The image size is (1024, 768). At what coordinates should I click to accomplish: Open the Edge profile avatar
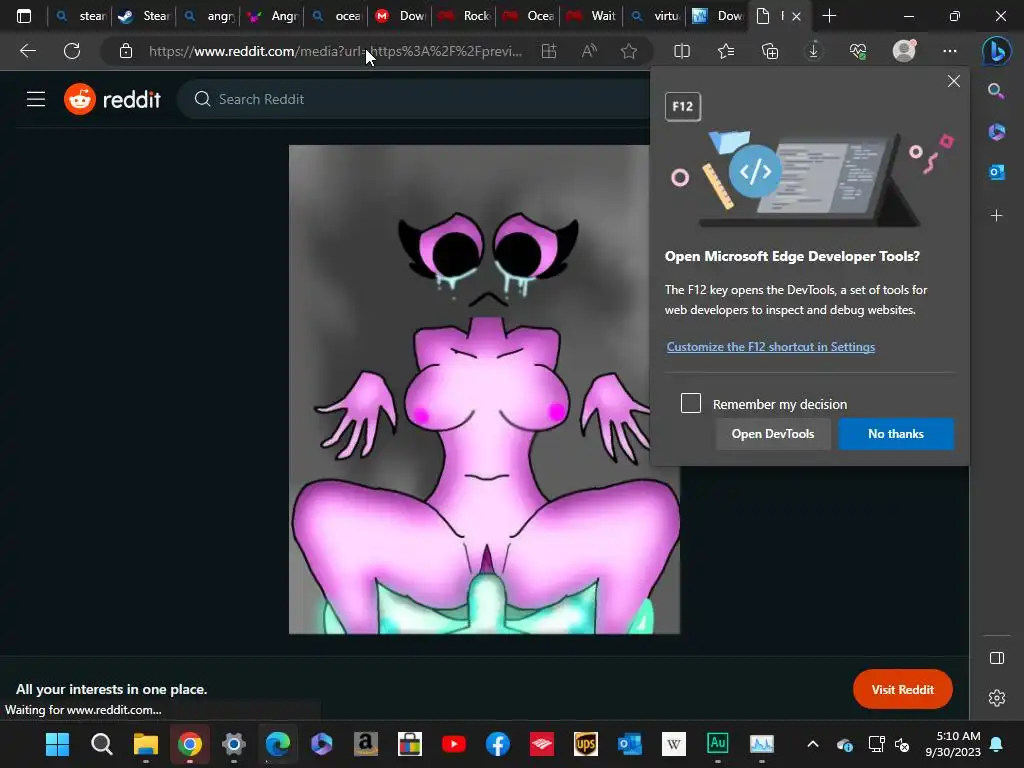(904, 50)
